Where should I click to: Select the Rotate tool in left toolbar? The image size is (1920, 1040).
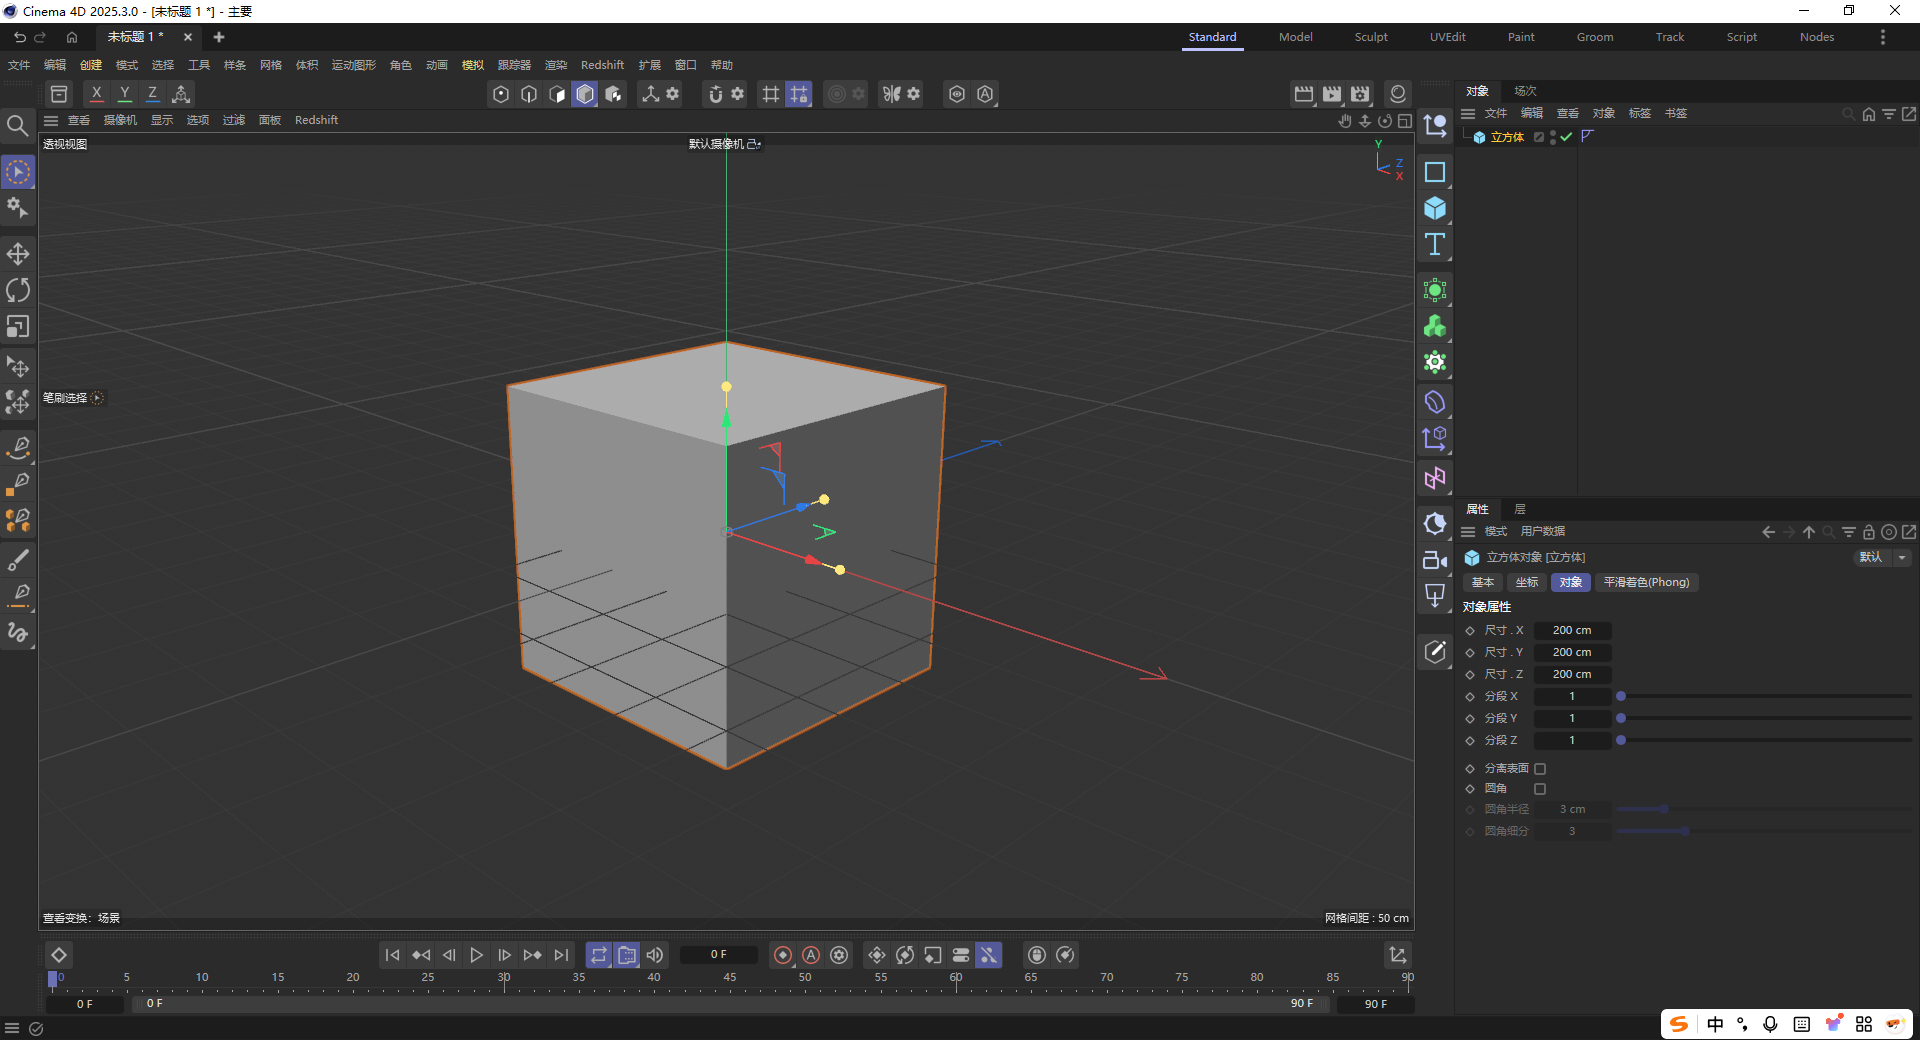pyautogui.click(x=18, y=291)
